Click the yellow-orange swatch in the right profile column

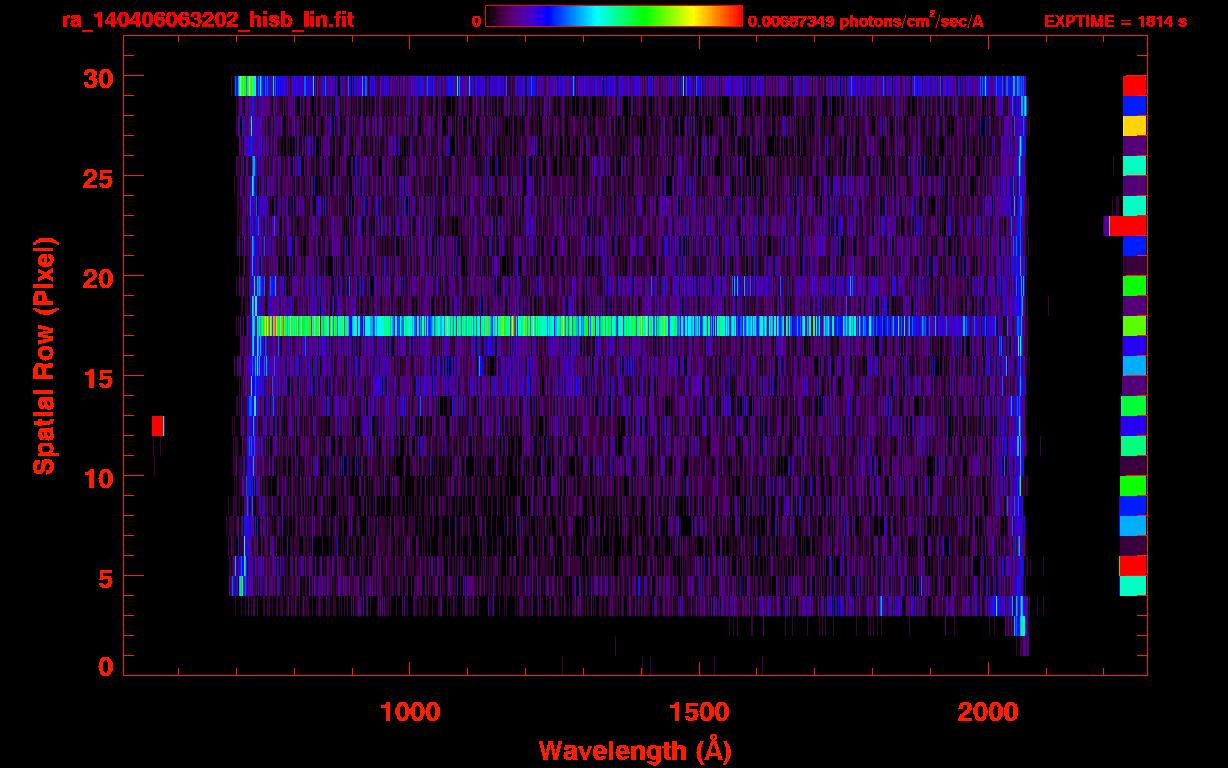coord(1134,126)
